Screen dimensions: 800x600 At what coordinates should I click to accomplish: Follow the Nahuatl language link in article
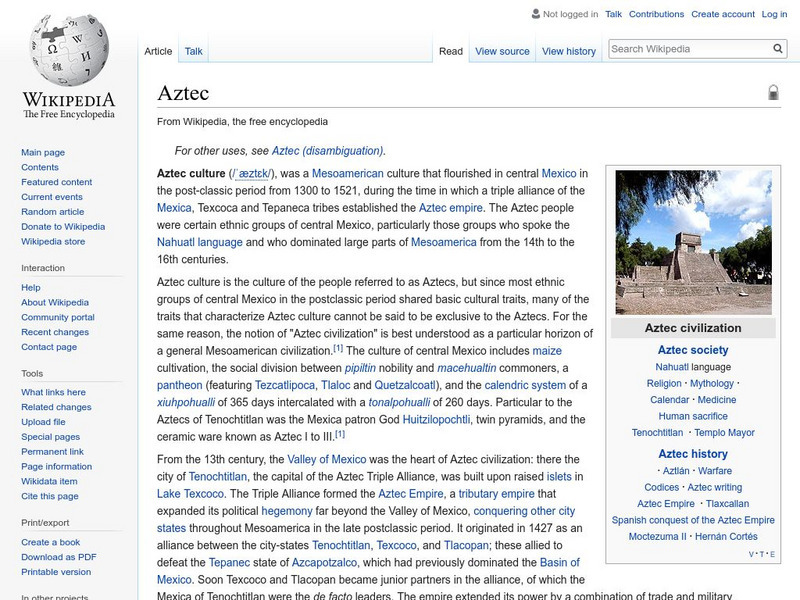[200, 242]
